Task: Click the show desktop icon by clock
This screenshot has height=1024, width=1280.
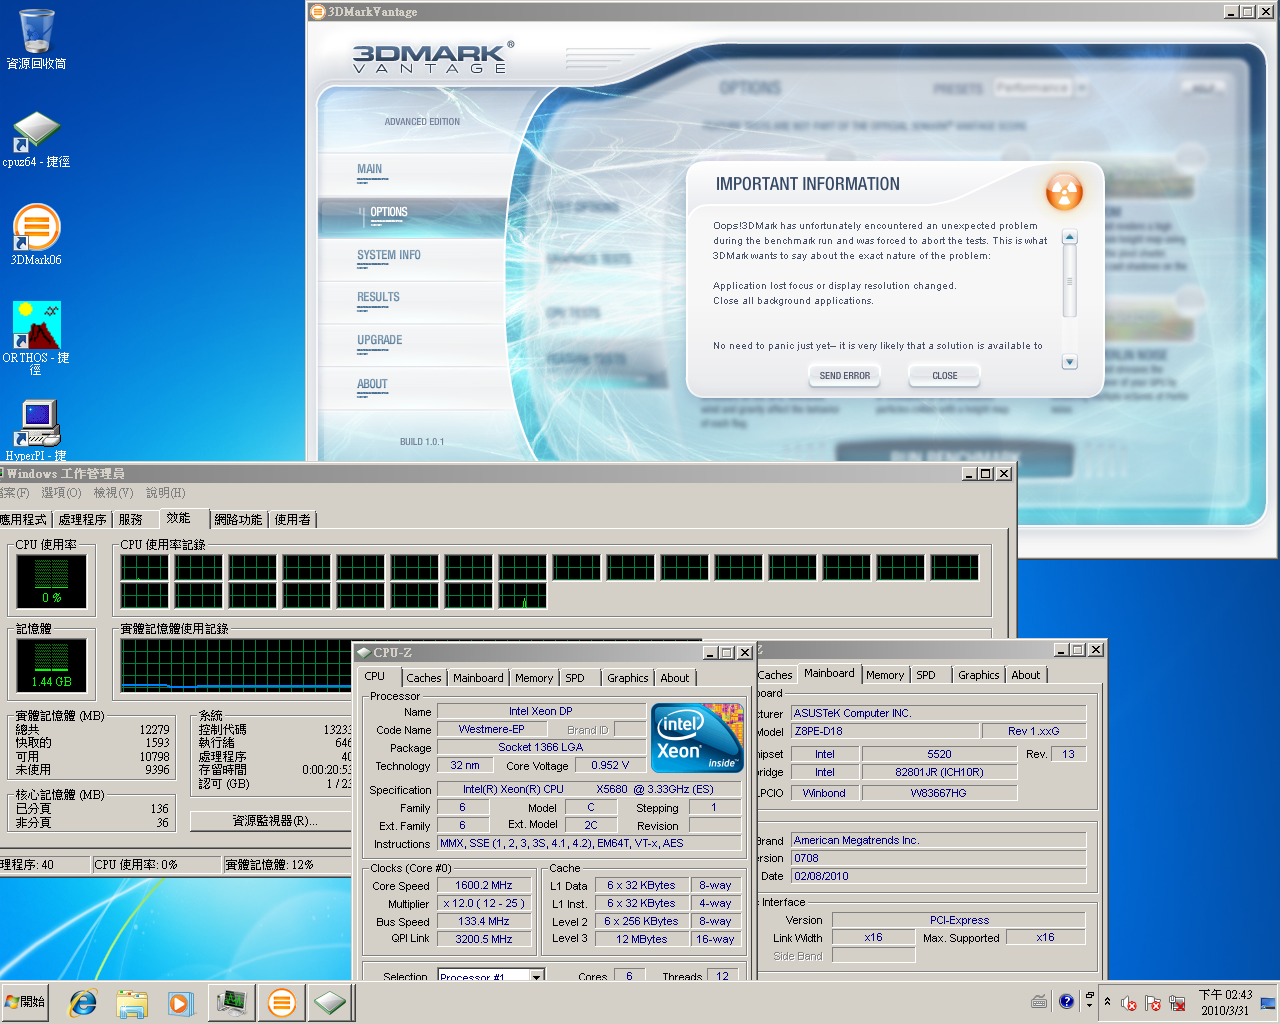Action: pos(1268,1002)
